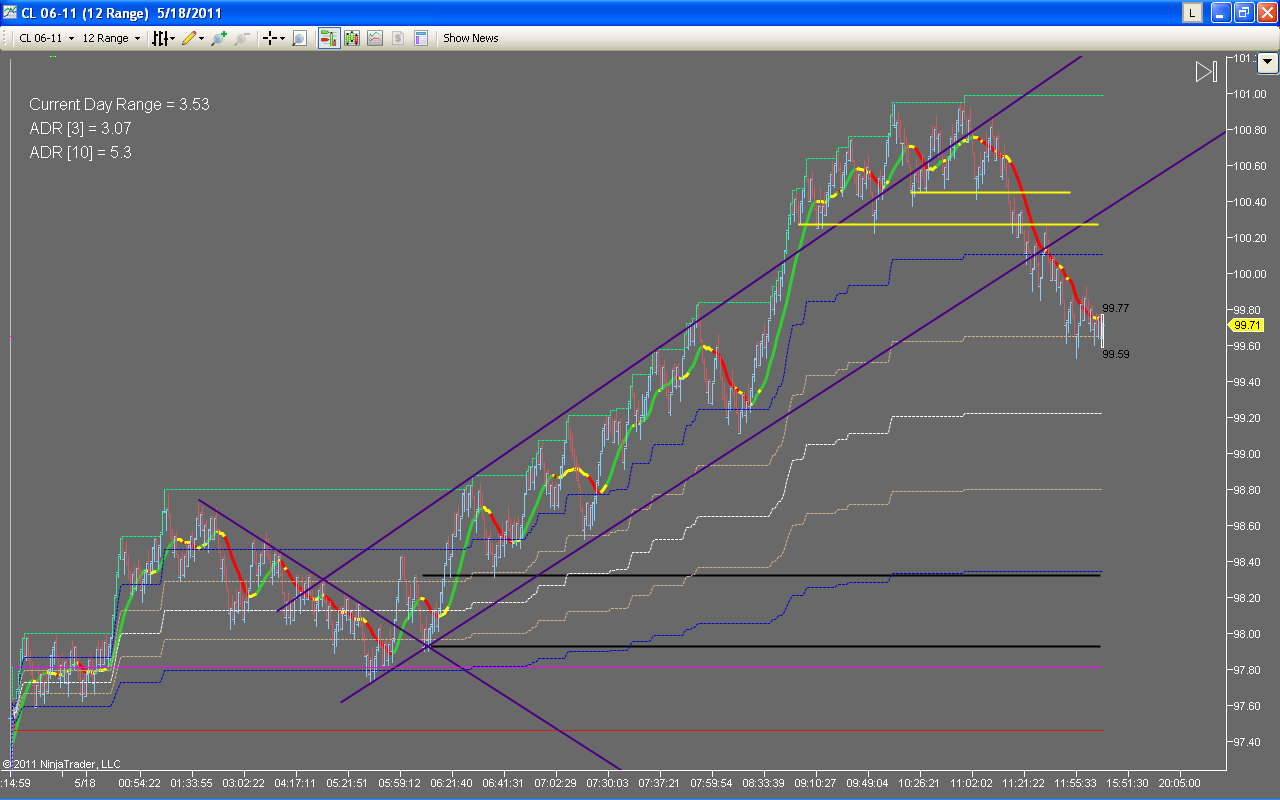
Task: Click the 99.77 high label by last bars
Action: tap(1116, 308)
